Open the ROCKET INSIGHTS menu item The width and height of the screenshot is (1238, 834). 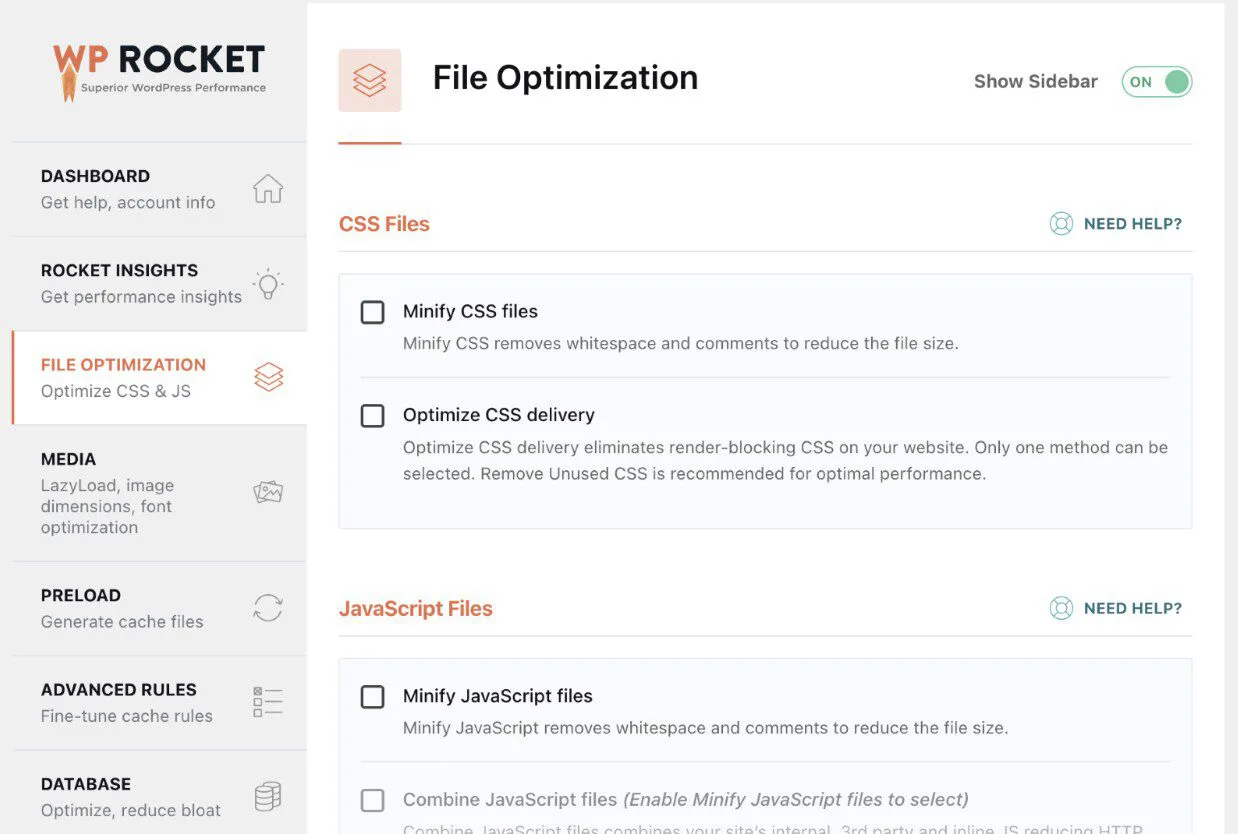coord(160,284)
